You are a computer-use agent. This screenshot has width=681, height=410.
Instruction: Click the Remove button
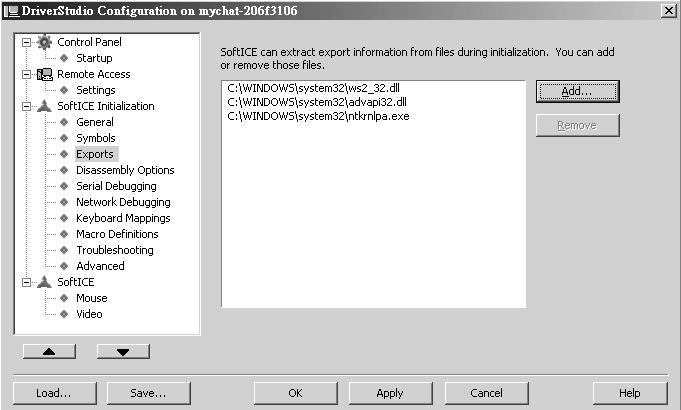(x=577, y=126)
